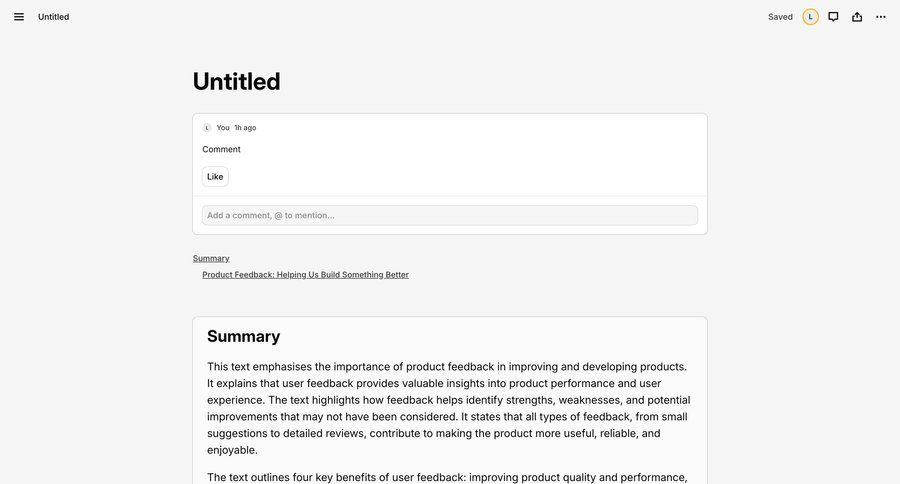
Task: Click the 1h ago comment timestamp
Action: coord(245,128)
